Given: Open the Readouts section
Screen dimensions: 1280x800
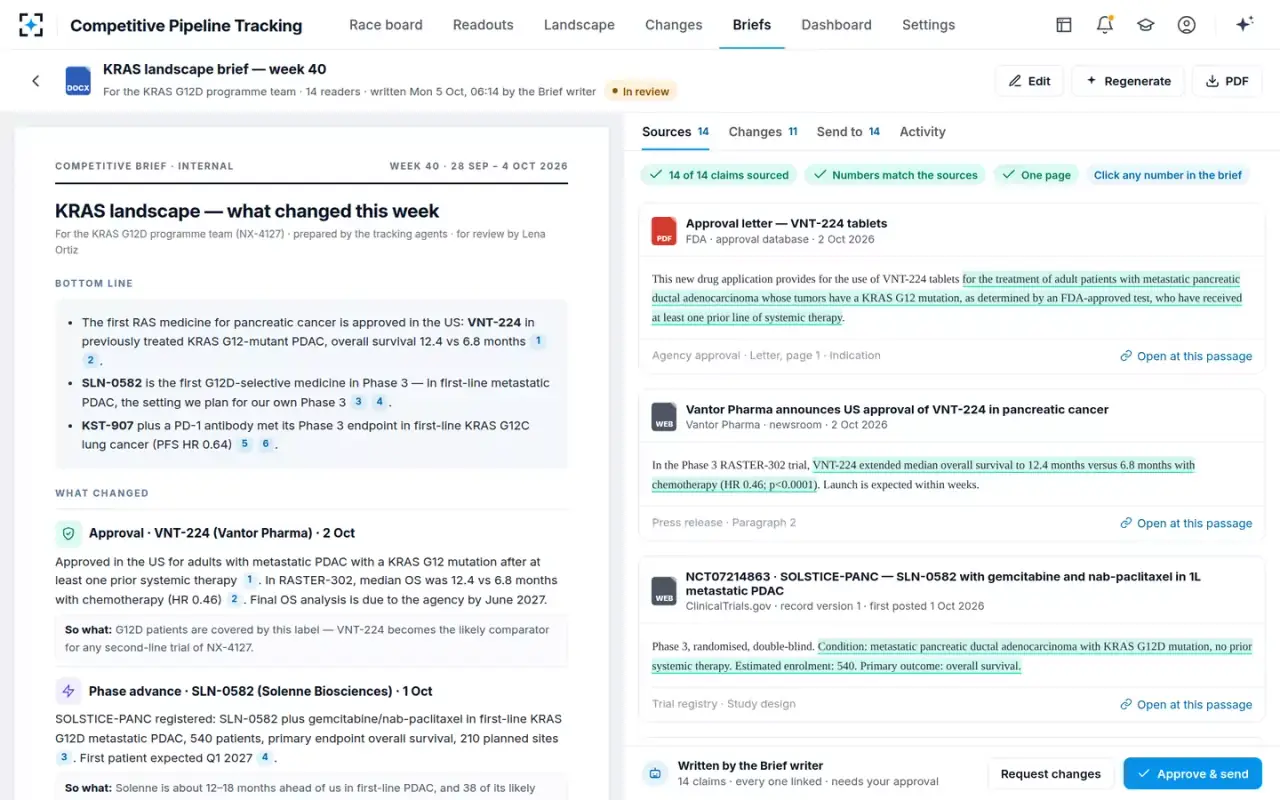Looking at the screenshot, I should [483, 25].
